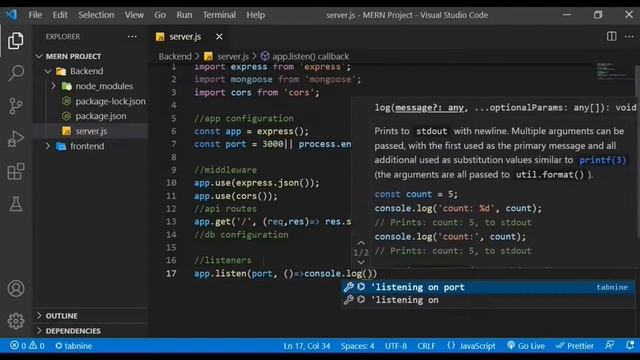
Task: Restore down the VS Code window
Action: (x=598, y=15)
